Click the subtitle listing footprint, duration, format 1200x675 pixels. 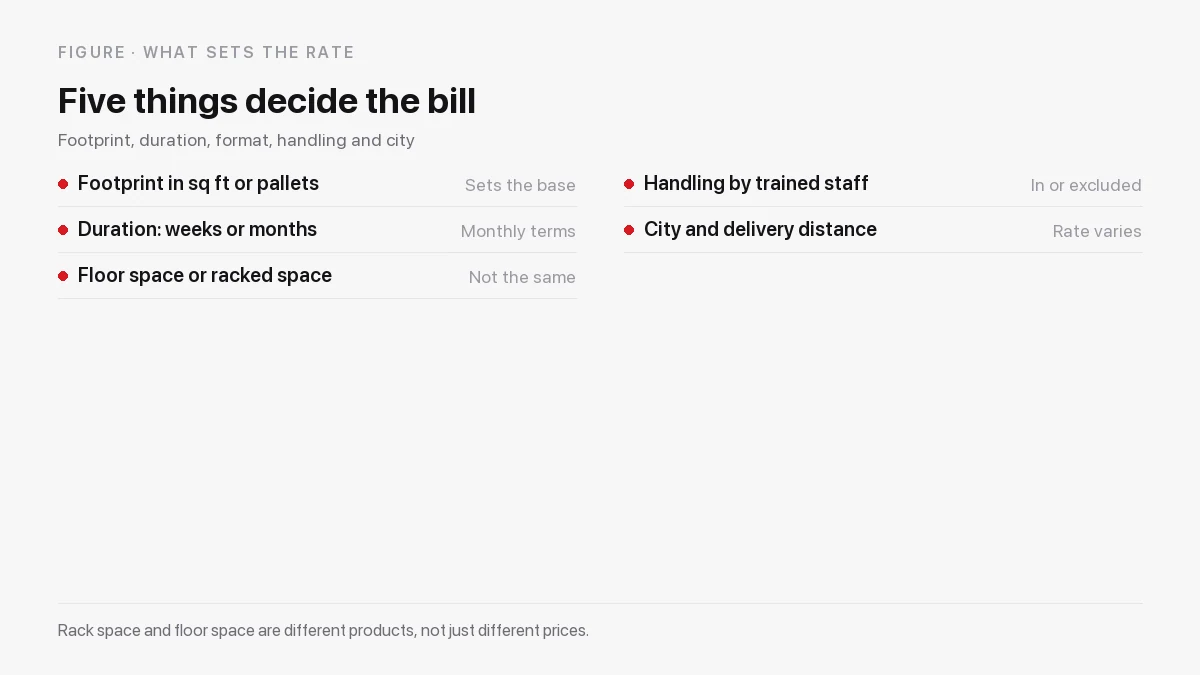[x=236, y=140]
